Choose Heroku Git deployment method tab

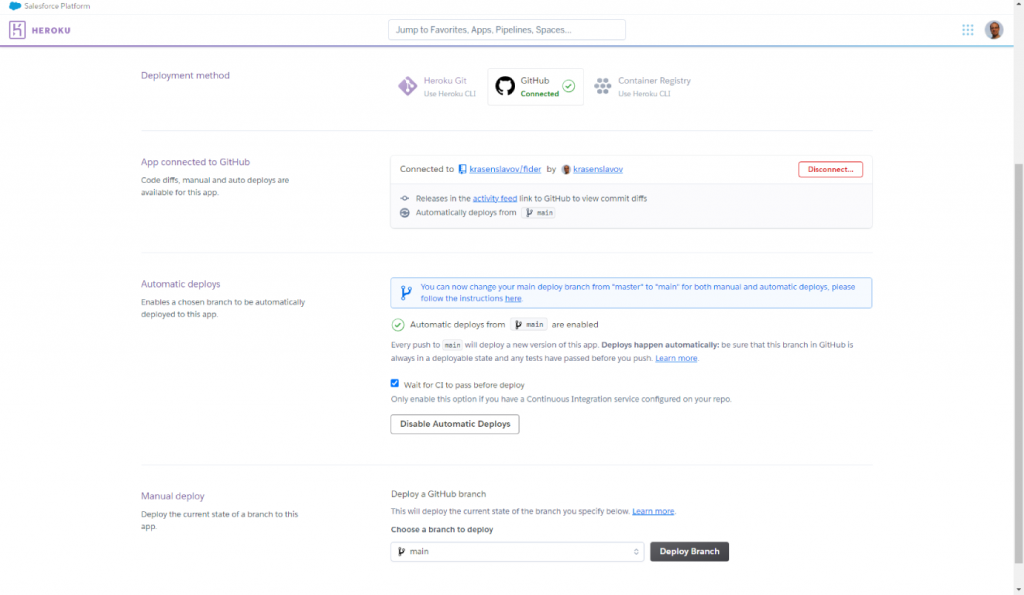438,87
